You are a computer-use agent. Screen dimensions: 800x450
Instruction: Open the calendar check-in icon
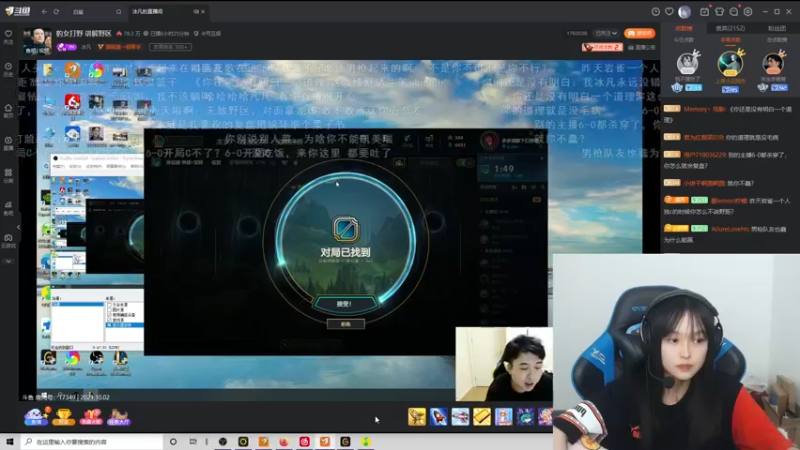coord(704,11)
